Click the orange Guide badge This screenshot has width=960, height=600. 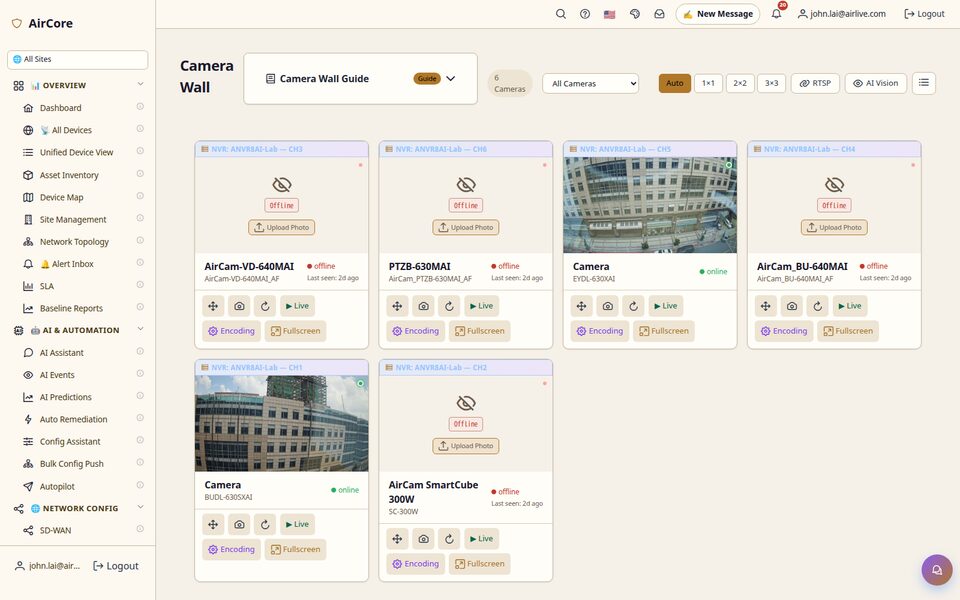coord(427,78)
